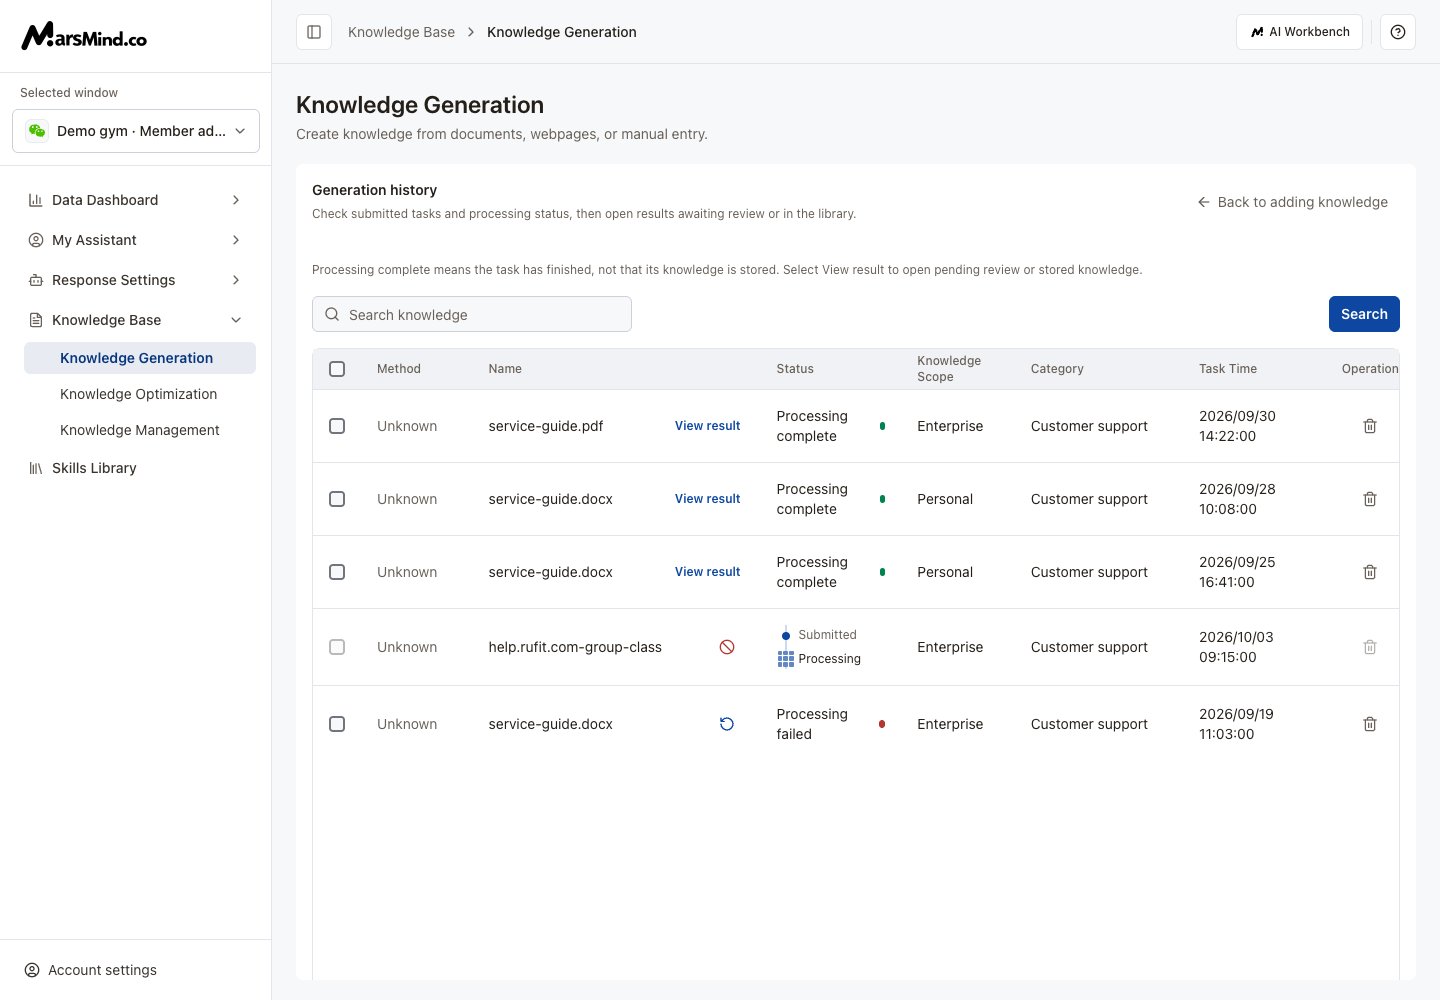Go back to adding knowledge
This screenshot has height=1000, width=1440.
[1292, 202]
